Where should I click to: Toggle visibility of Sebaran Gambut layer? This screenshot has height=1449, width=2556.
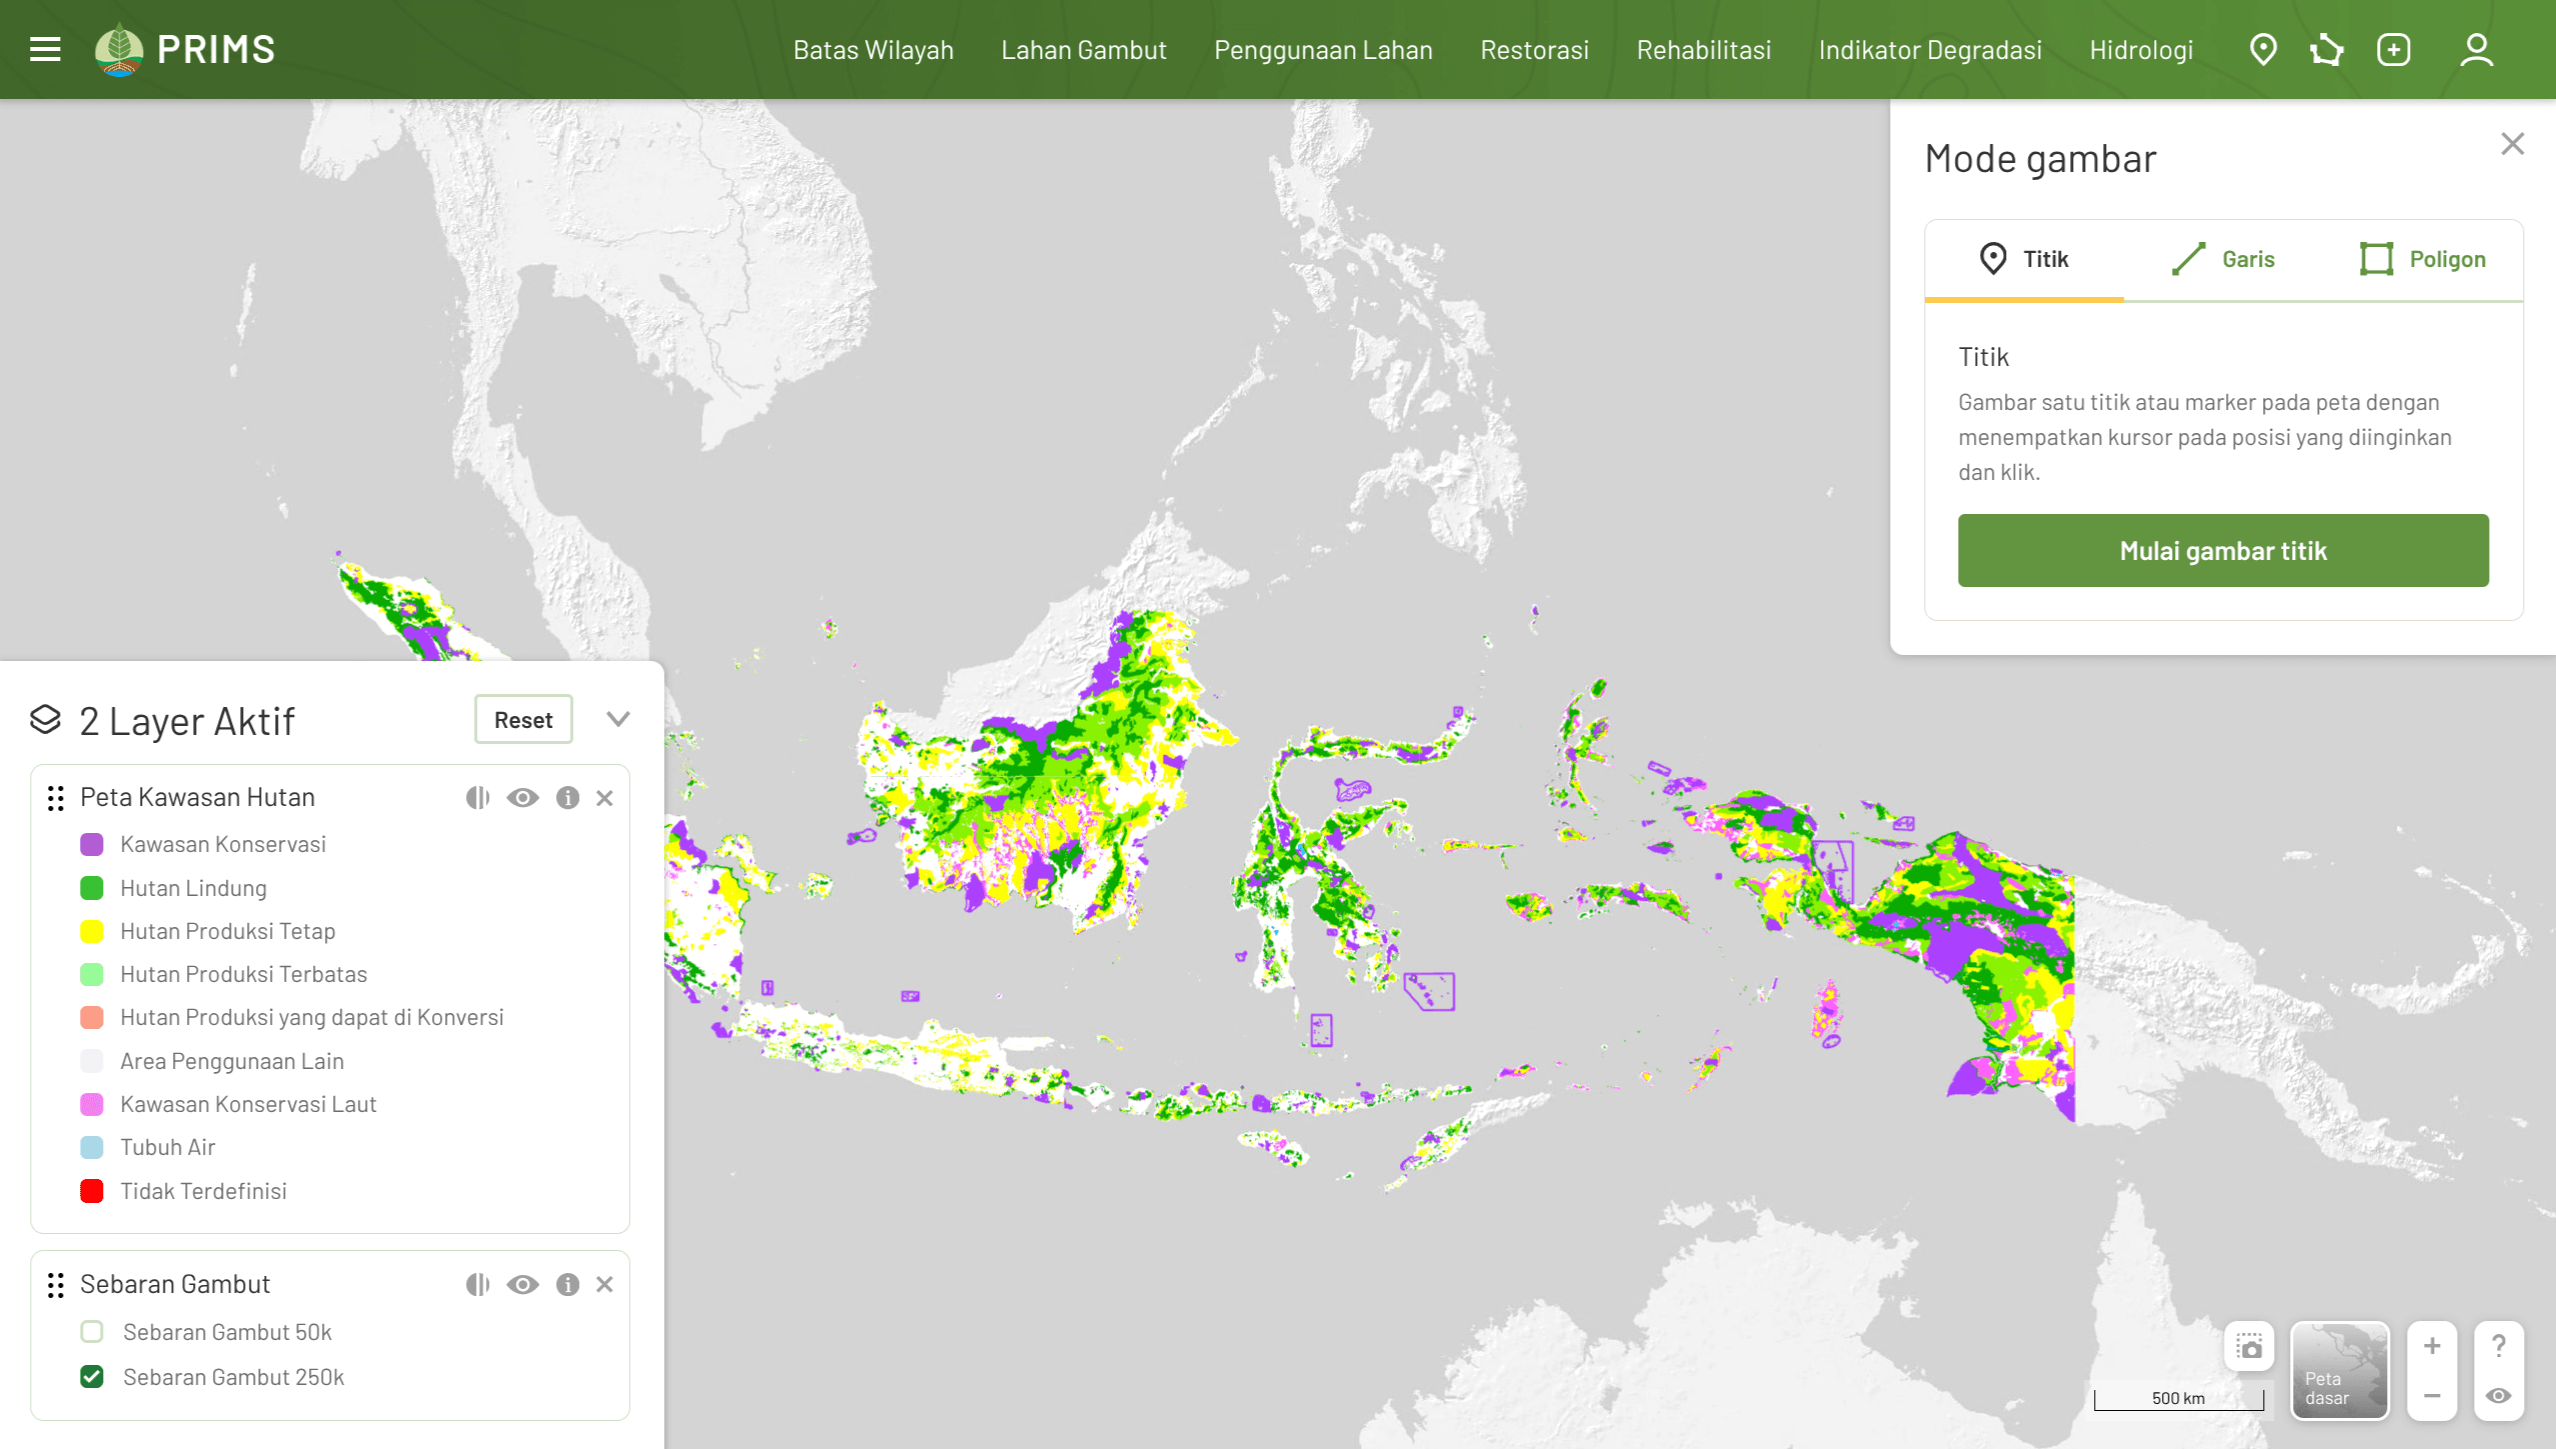coord(522,1284)
